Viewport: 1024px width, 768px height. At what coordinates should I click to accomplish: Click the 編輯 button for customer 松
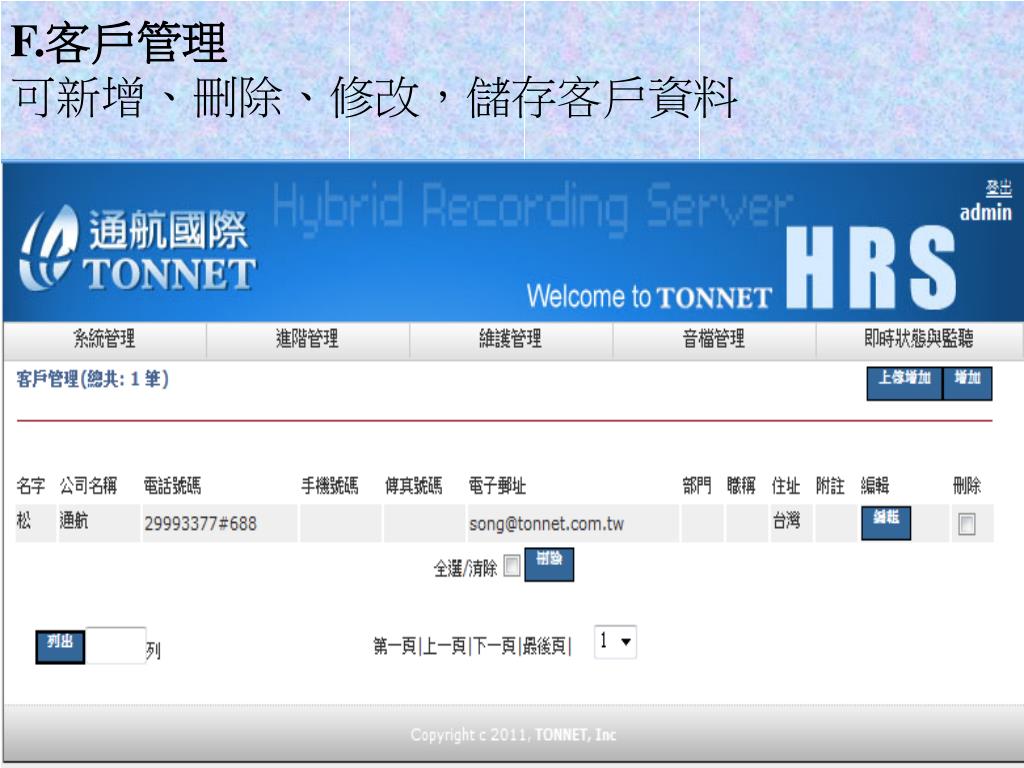click(x=886, y=523)
